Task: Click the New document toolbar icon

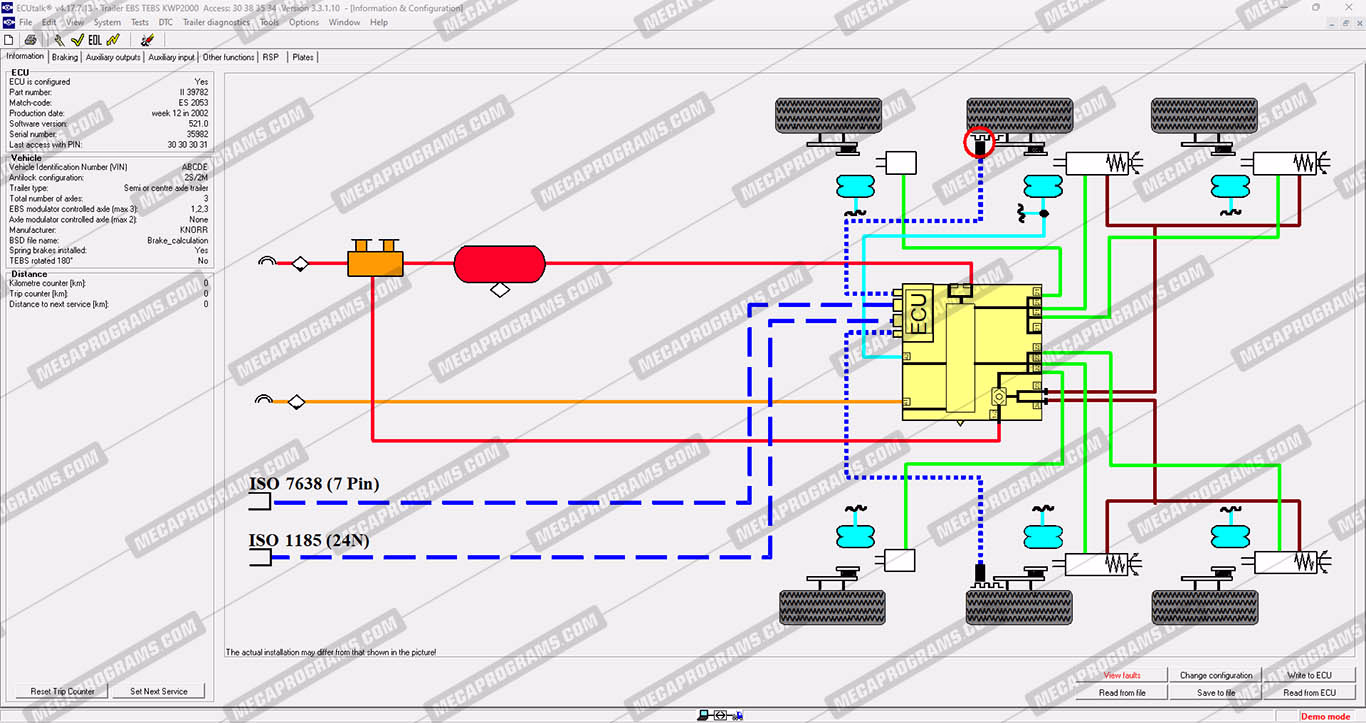Action: (x=9, y=40)
